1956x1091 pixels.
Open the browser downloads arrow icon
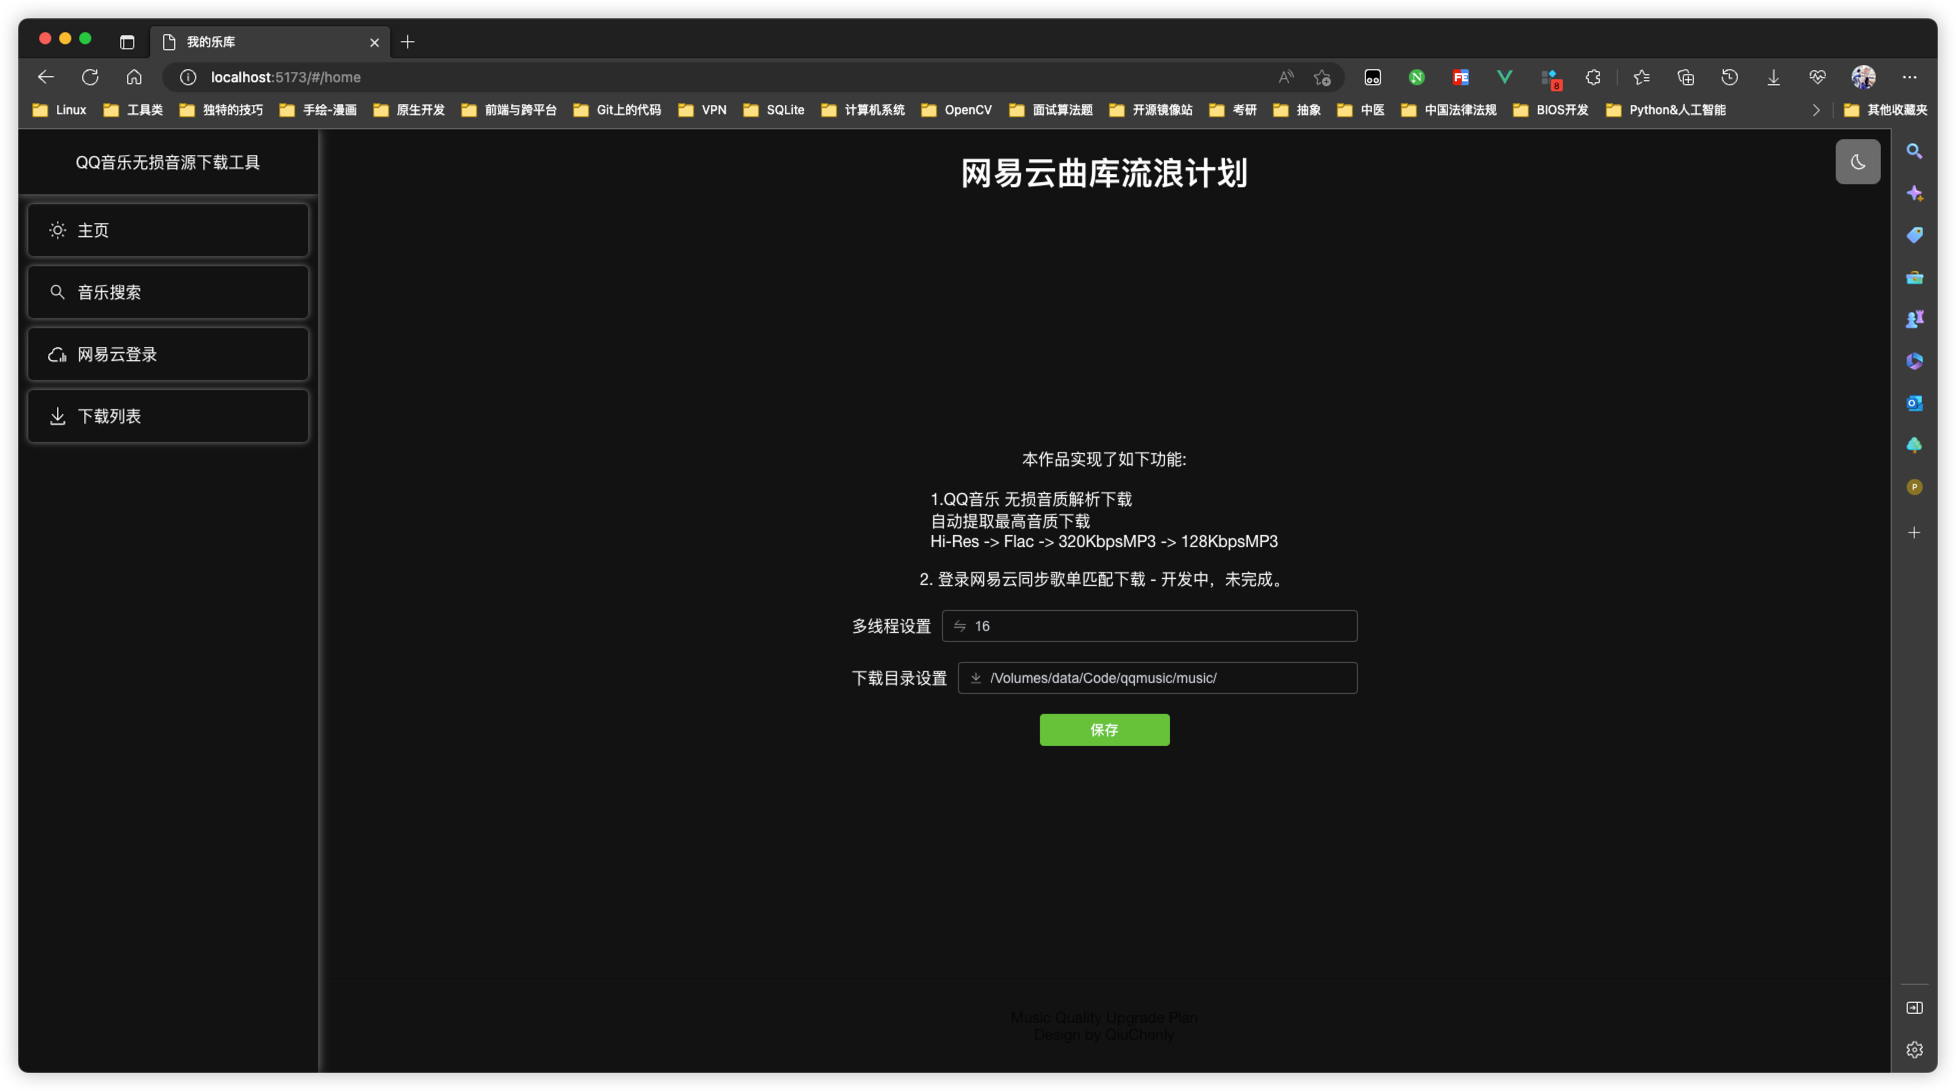pos(1773,77)
